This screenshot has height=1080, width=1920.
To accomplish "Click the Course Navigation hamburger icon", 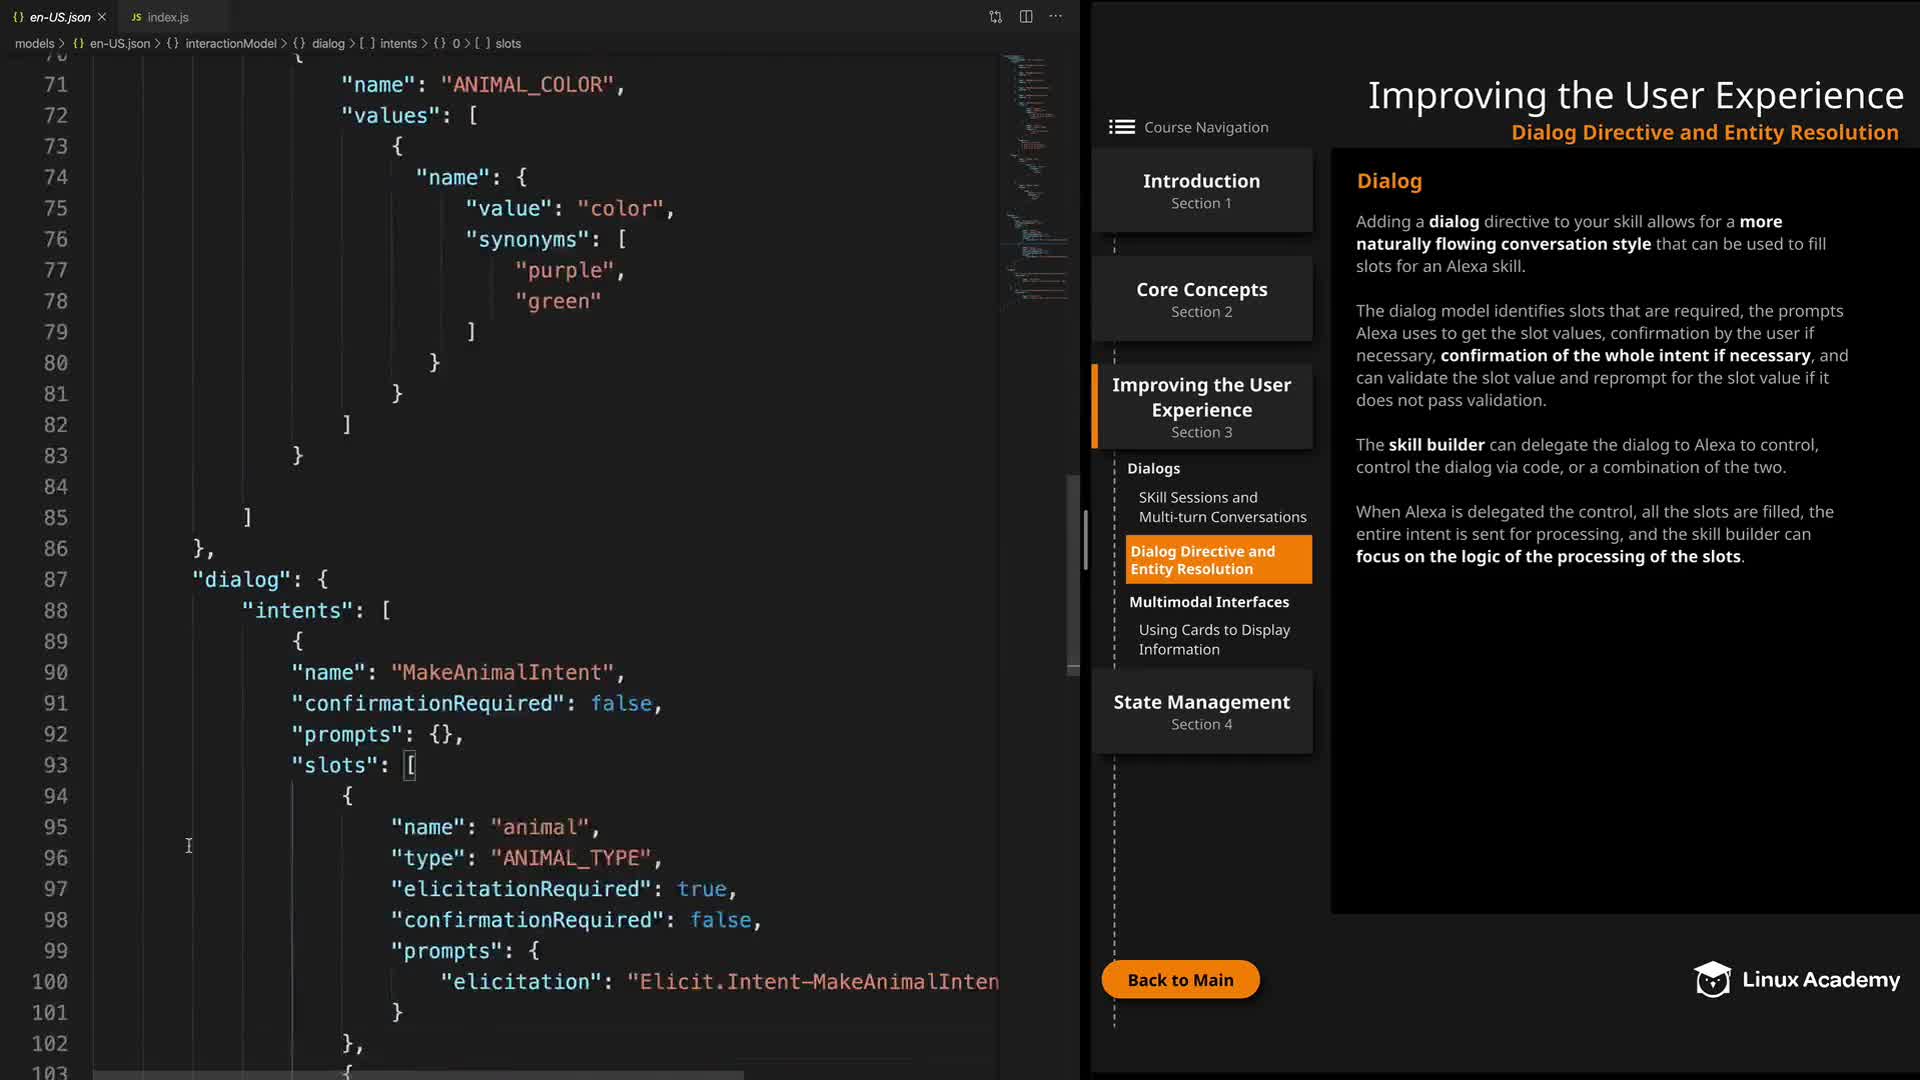I will click(1121, 127).
